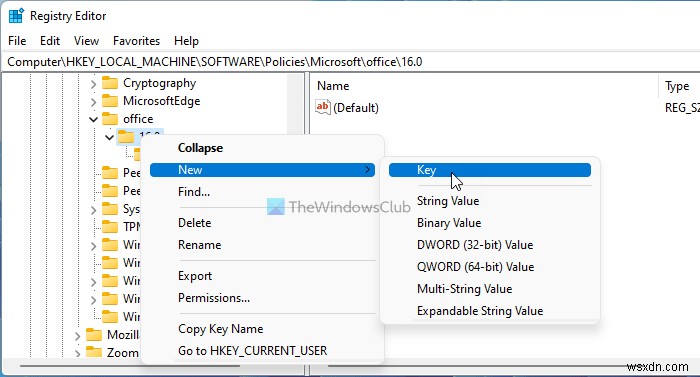Viewport: 700px width, 377px height.
Task: Open the New submenu entry
Action: point(262,170)
